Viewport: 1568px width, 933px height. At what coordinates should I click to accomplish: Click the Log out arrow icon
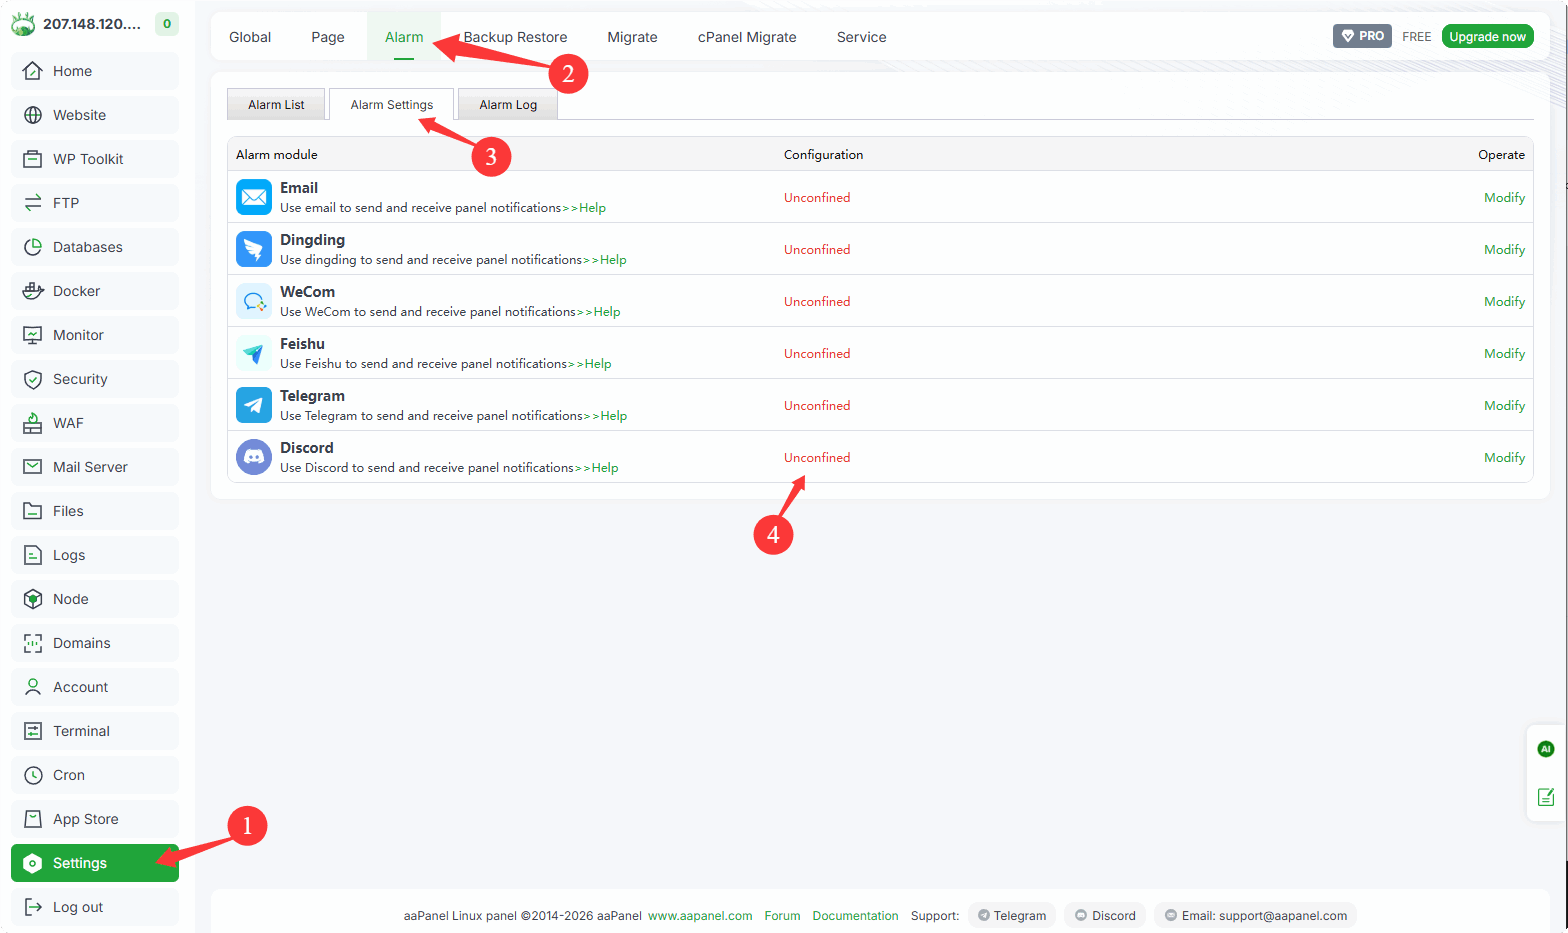coord(33,907)
